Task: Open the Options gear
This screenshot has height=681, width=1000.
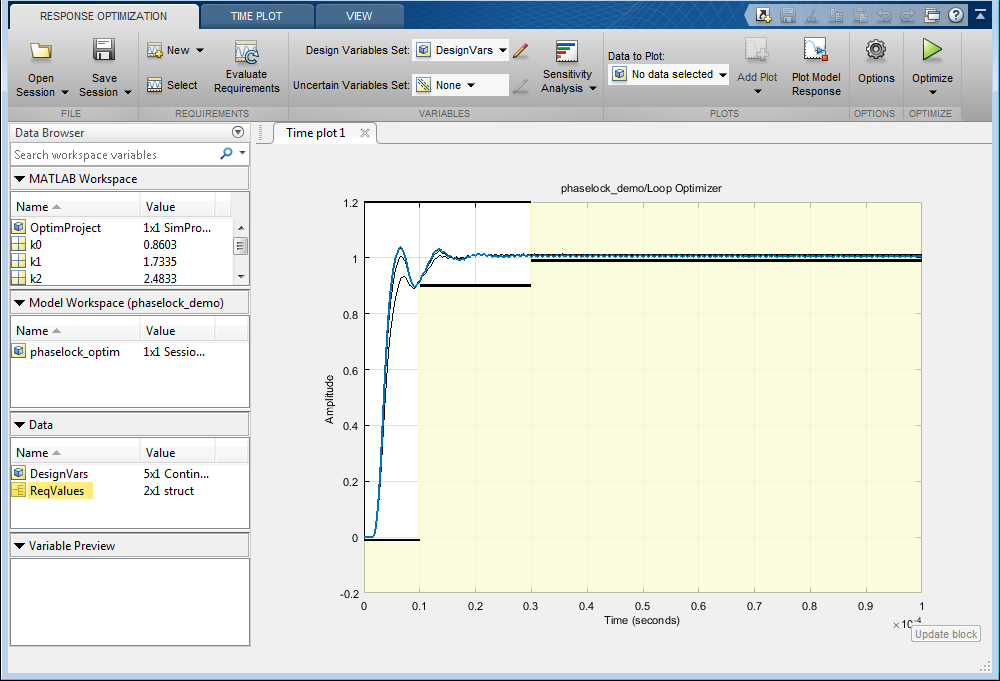Action: (876, 50)
